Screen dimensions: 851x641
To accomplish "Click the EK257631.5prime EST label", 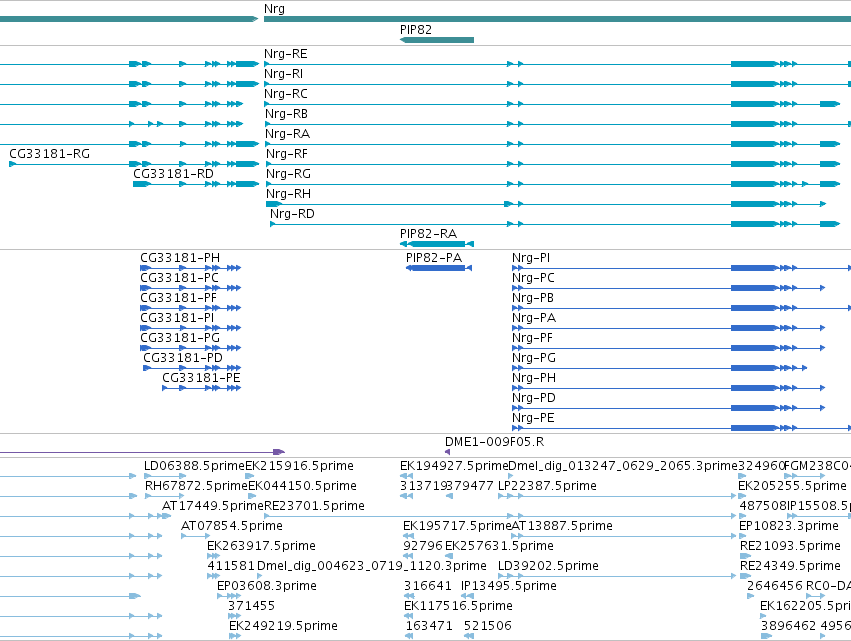I will pyautogui.click(x=499, y=546).
